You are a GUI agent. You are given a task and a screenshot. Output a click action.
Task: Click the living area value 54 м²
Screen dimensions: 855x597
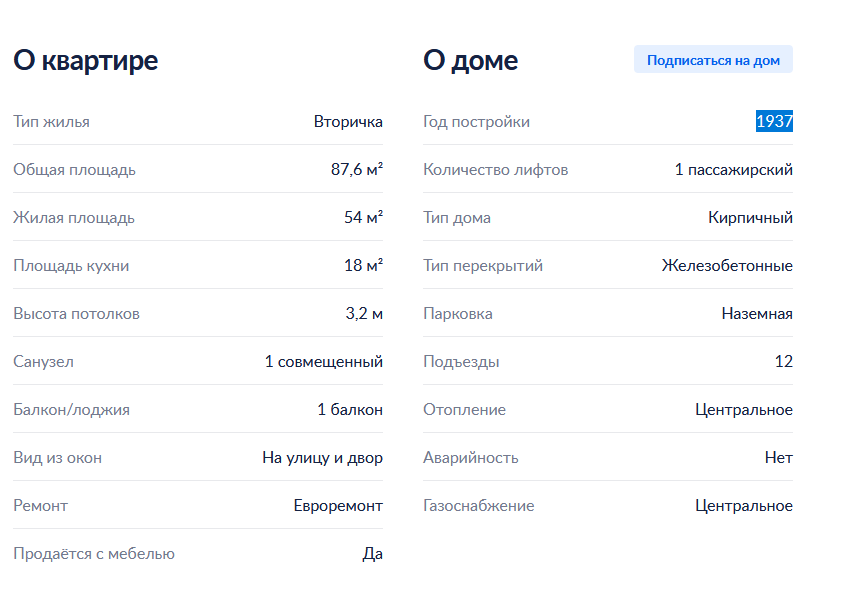click(363, 218)
